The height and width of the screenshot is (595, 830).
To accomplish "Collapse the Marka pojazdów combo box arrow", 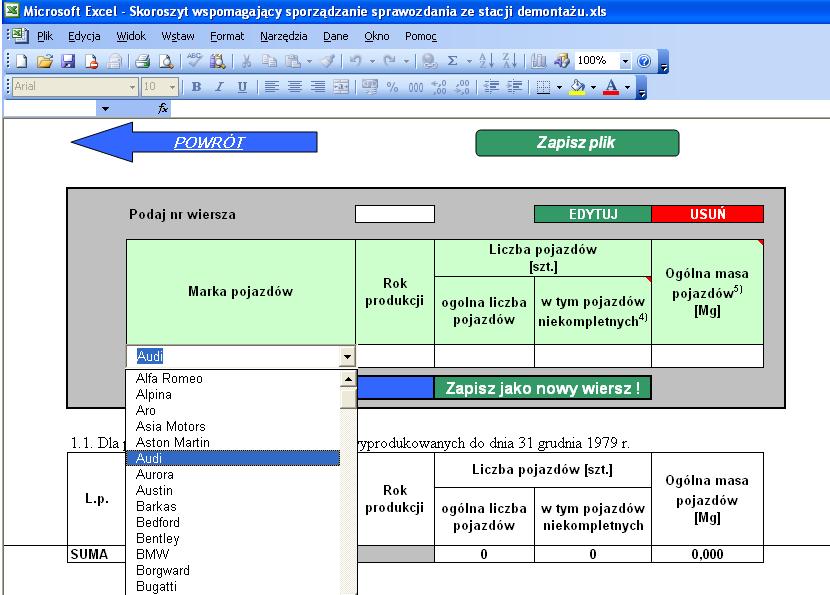I will coord(347,357).
